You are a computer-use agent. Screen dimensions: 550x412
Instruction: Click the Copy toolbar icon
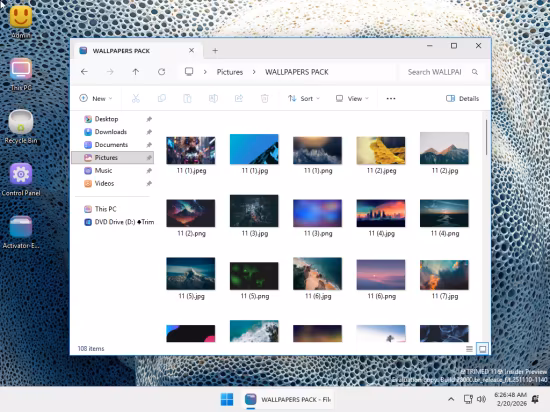(162, 99)
